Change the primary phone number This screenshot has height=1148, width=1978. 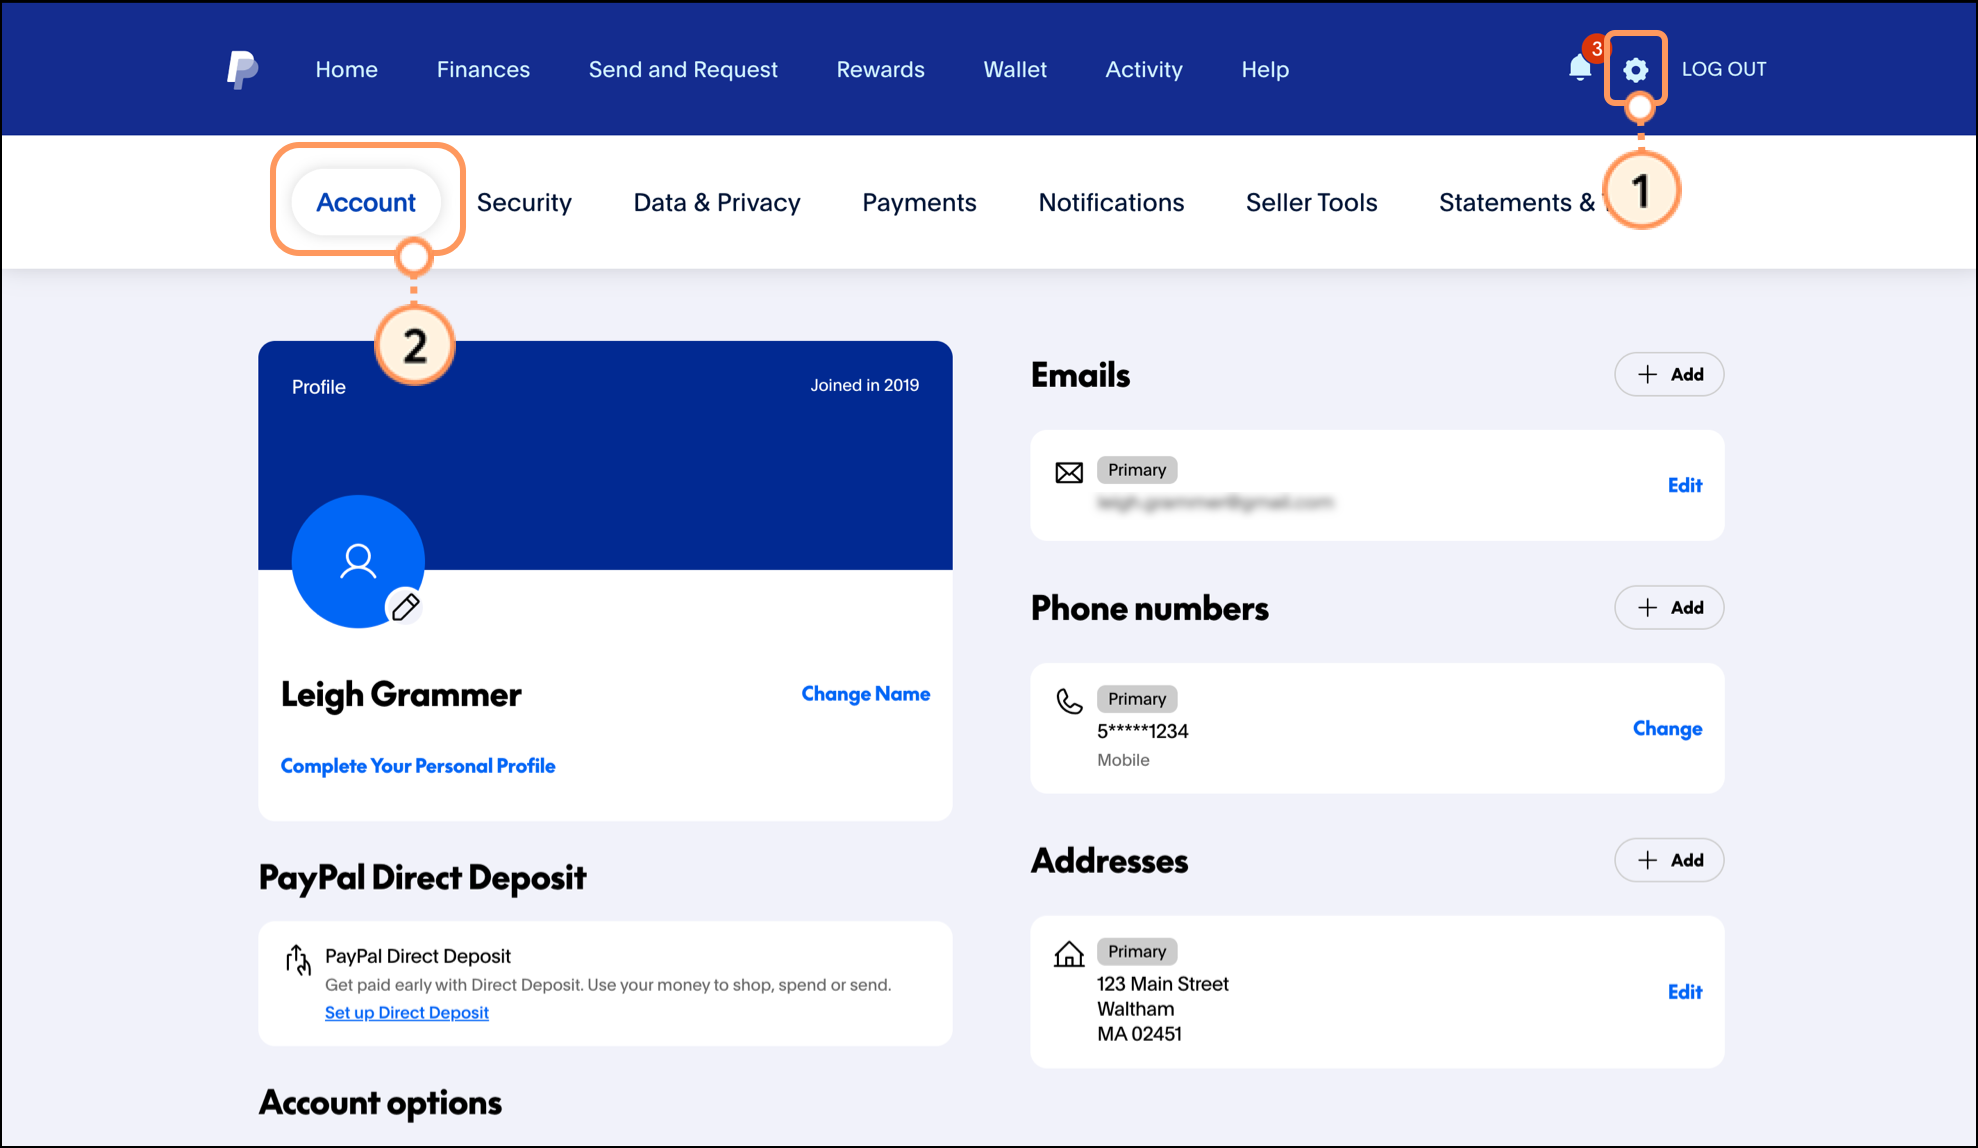click(x=1667, y=729)
